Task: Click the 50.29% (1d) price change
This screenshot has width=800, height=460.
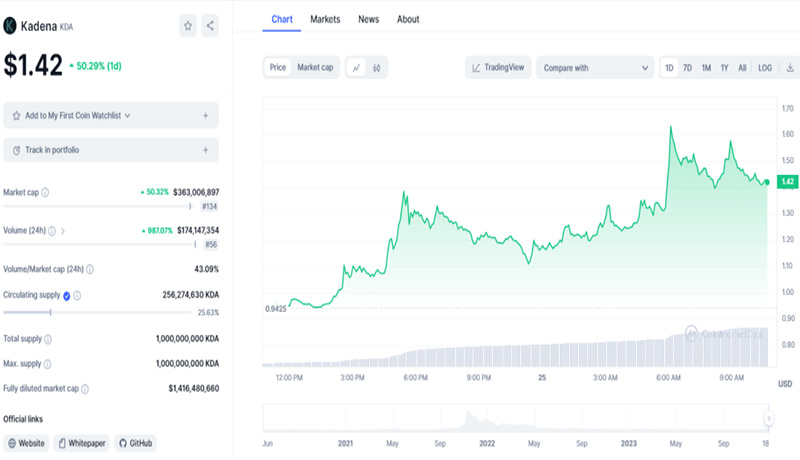Action: click(95, 66)
